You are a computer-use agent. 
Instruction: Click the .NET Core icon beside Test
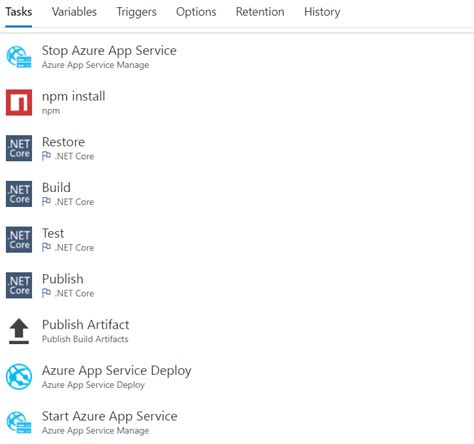[19, 239]
